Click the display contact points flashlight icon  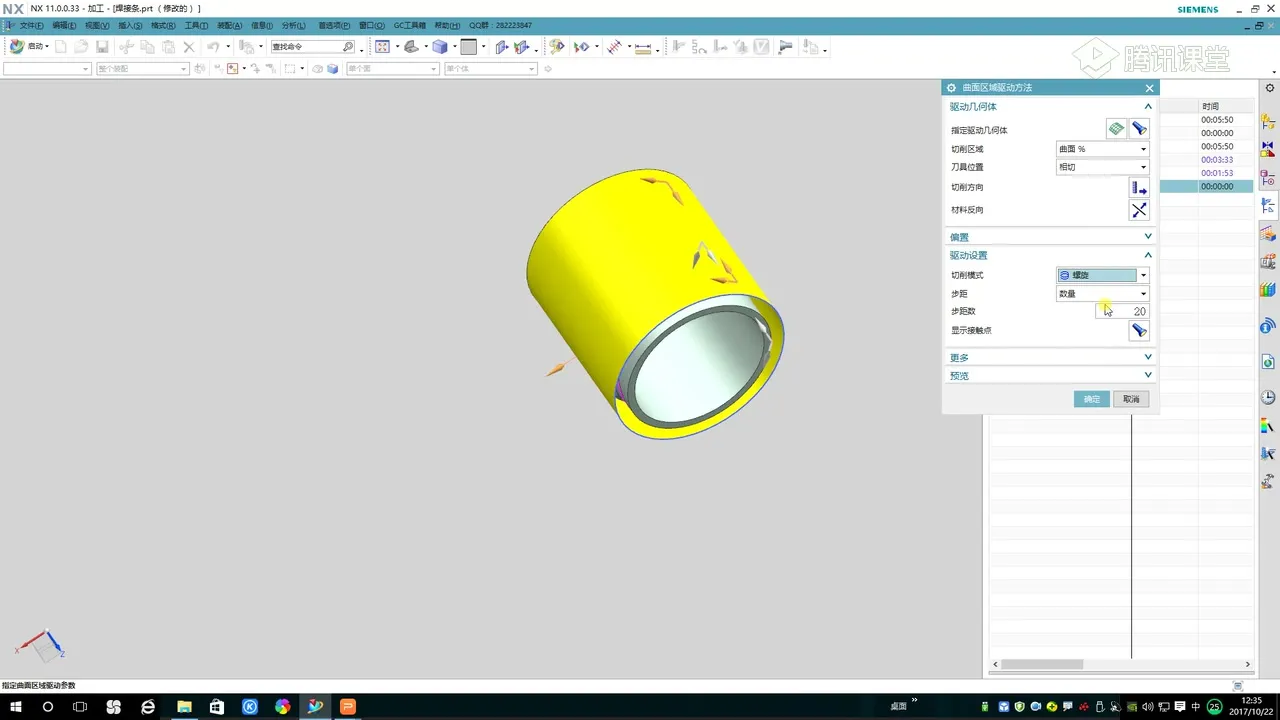pos(1139,331)
